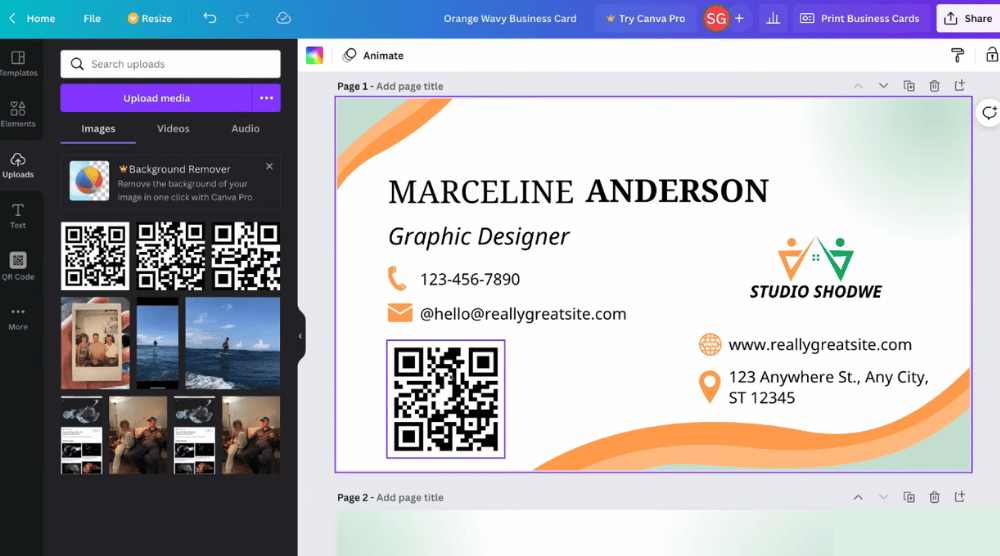
Task: Select the copy style paint roller icon
Action: click(x=957, y=55)
